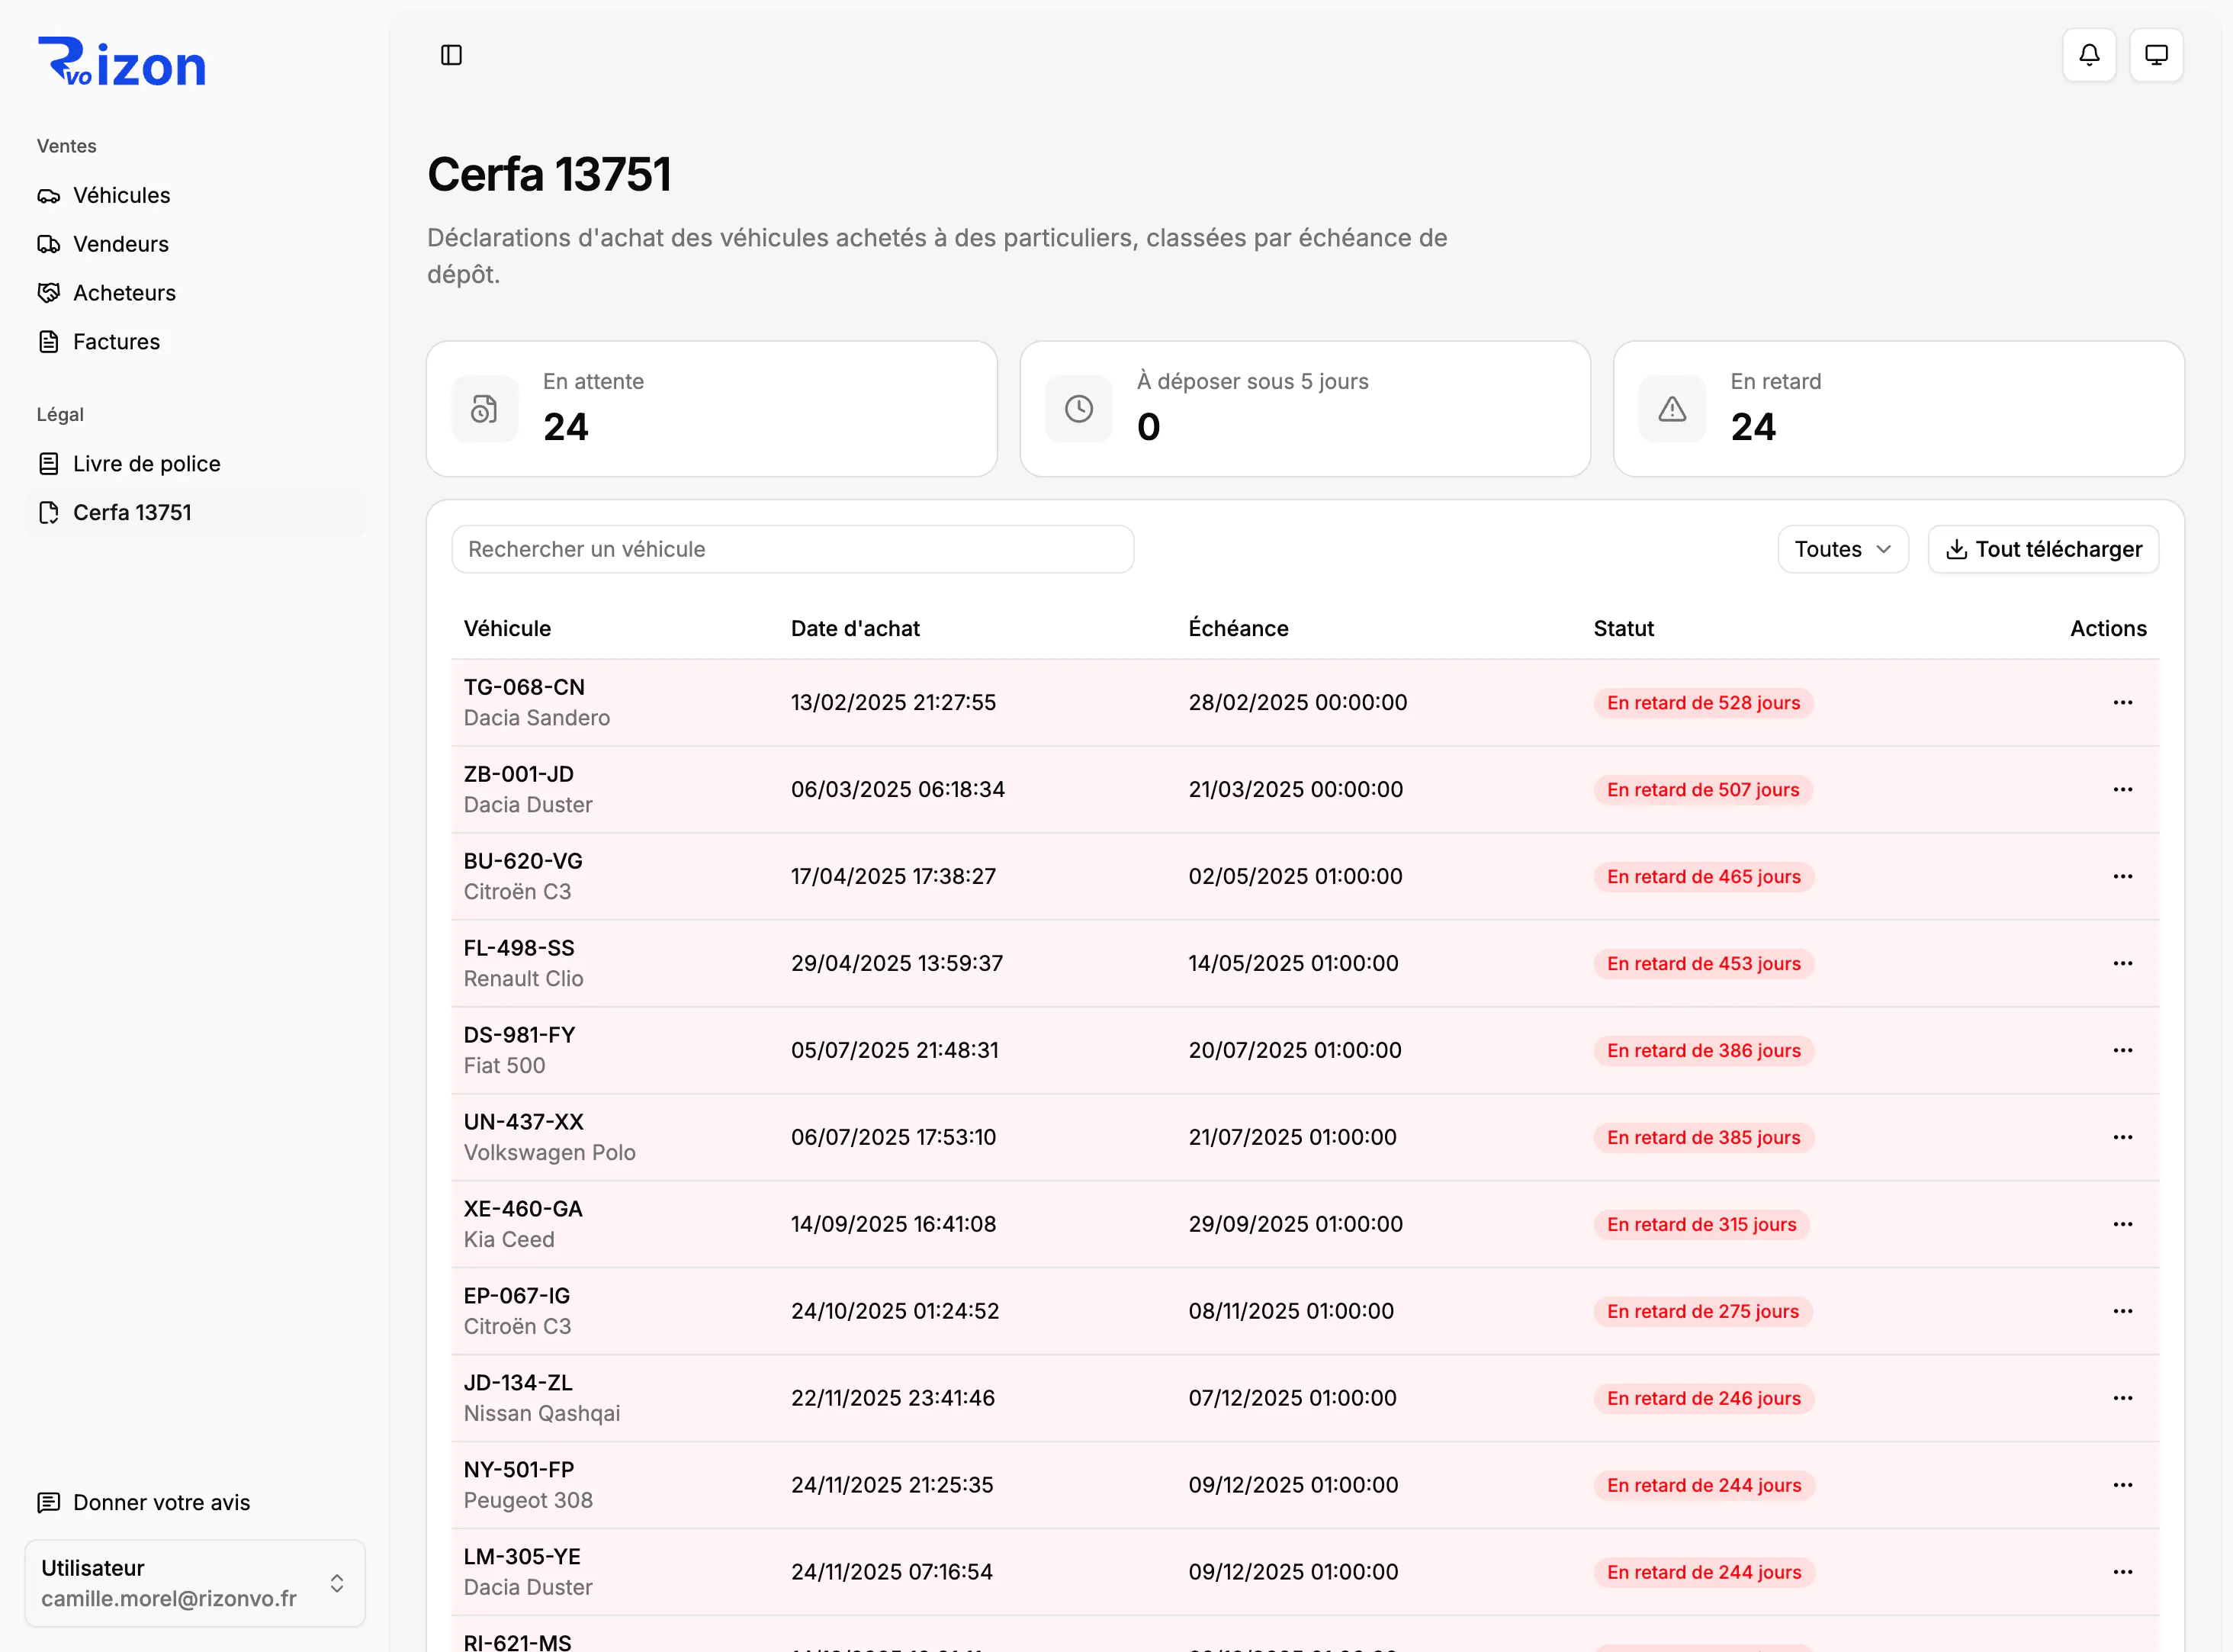Click 'En retard de 246 jours' badge
The image size is (2233, 1652).
pyautogui.click(x=1703, y=1399)
